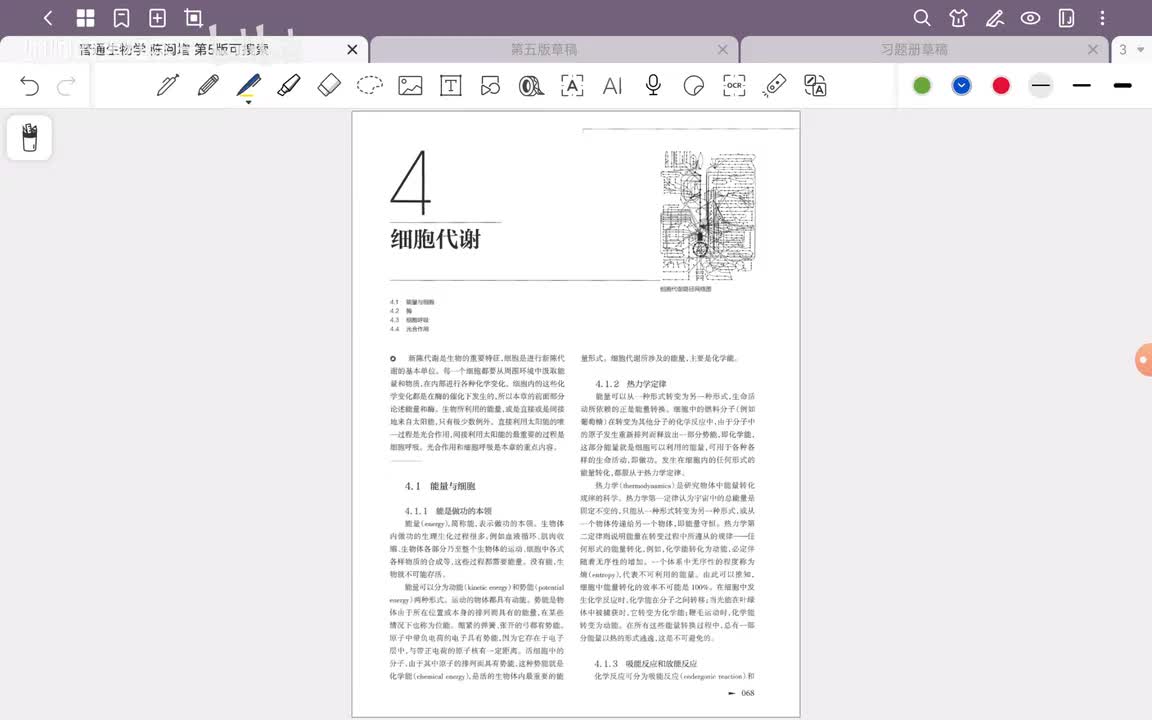This screenshot has width=1152, height=720.
Task: Close the 第五版草稿 tab
Action: click(x=722, y=49)
